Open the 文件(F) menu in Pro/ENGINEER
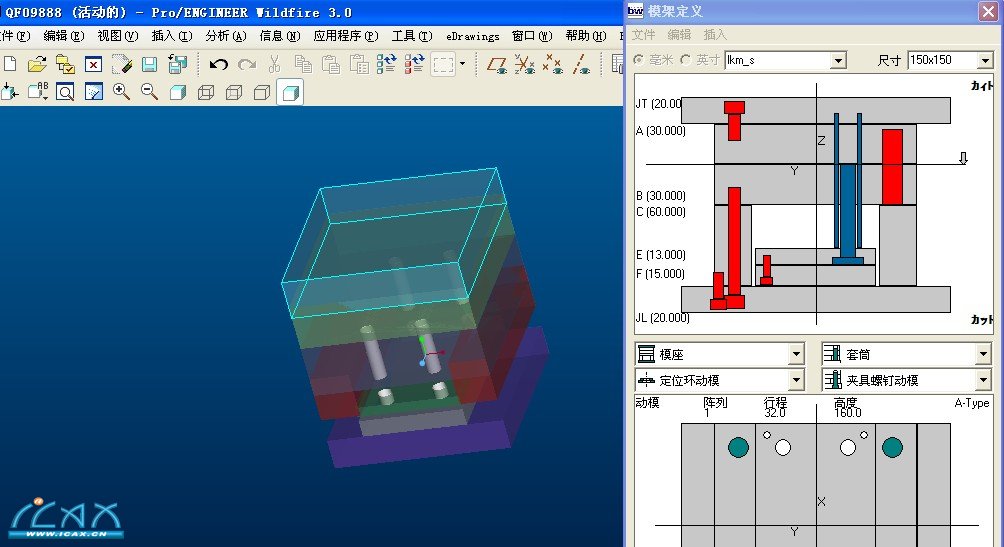This screenshot has height=547, width=1004. 14,36
